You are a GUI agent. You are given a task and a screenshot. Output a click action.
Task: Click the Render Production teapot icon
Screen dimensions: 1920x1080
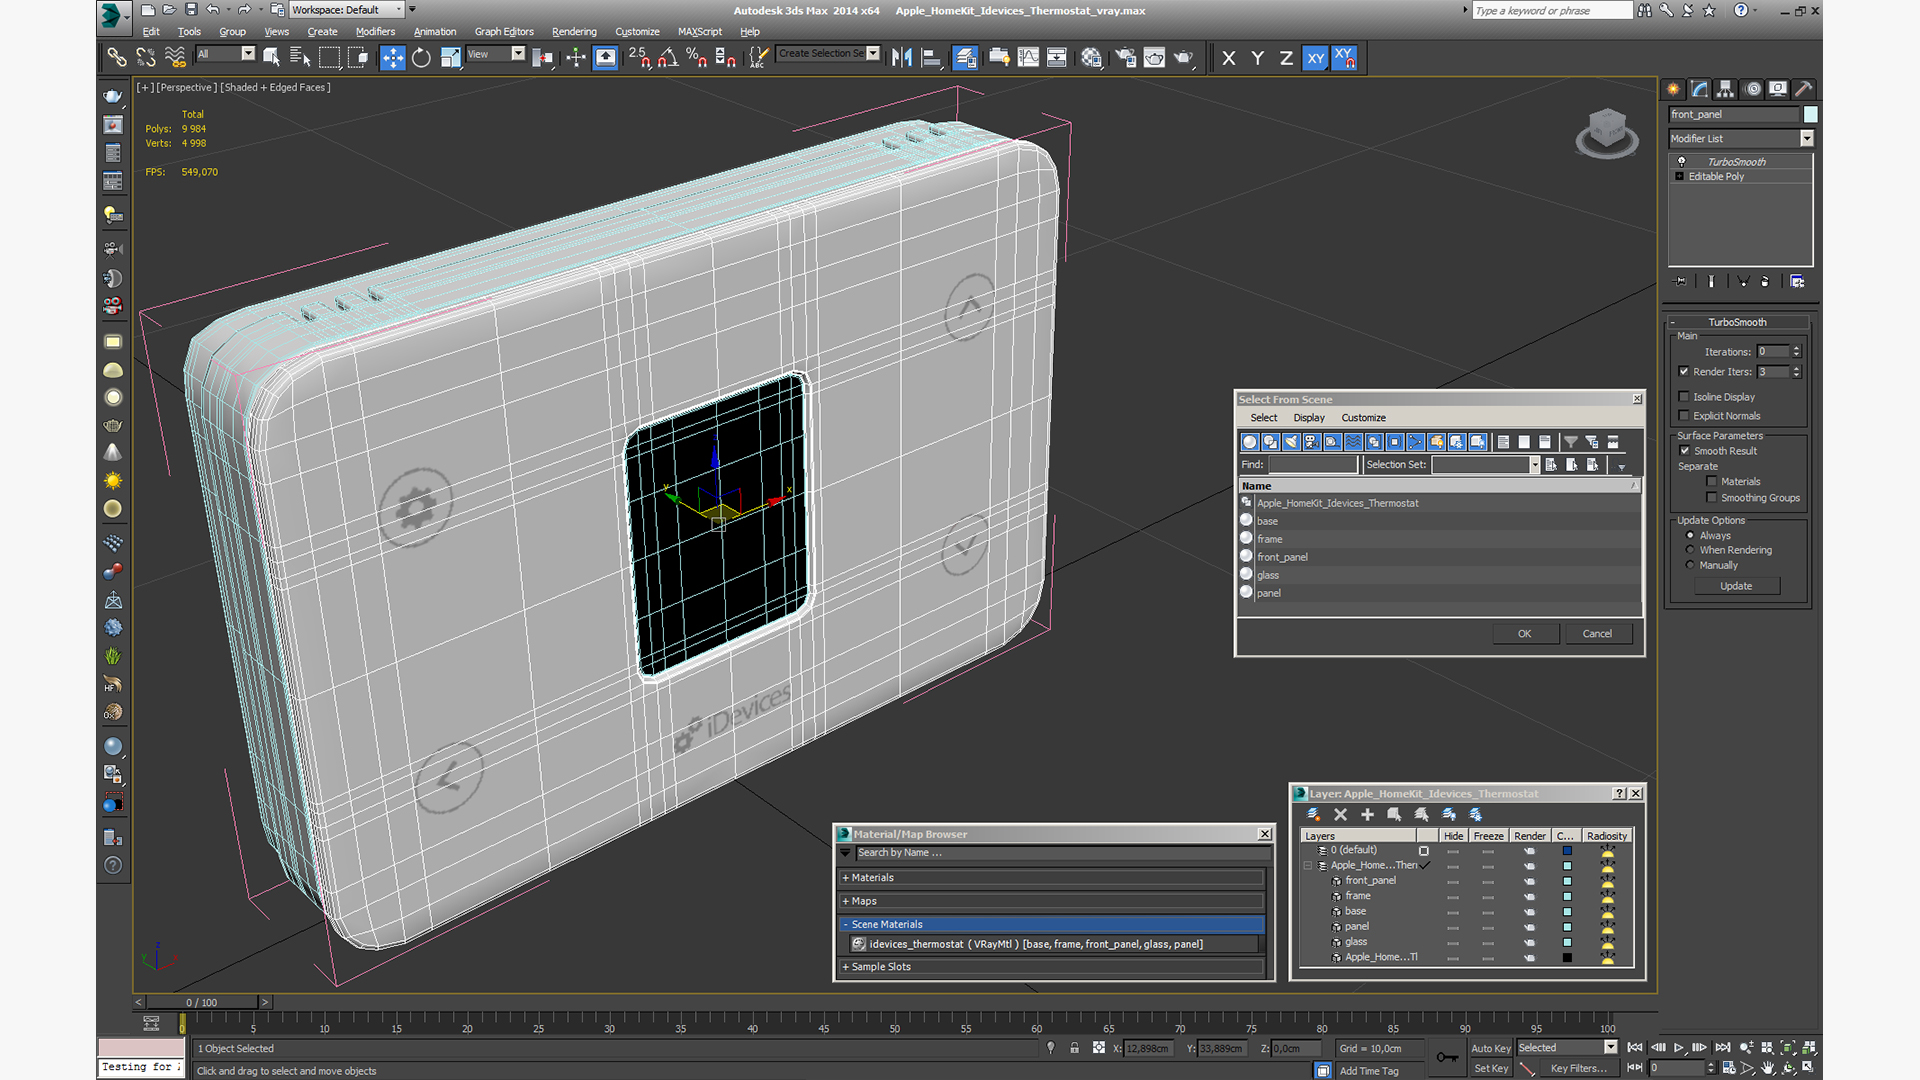1184,58
